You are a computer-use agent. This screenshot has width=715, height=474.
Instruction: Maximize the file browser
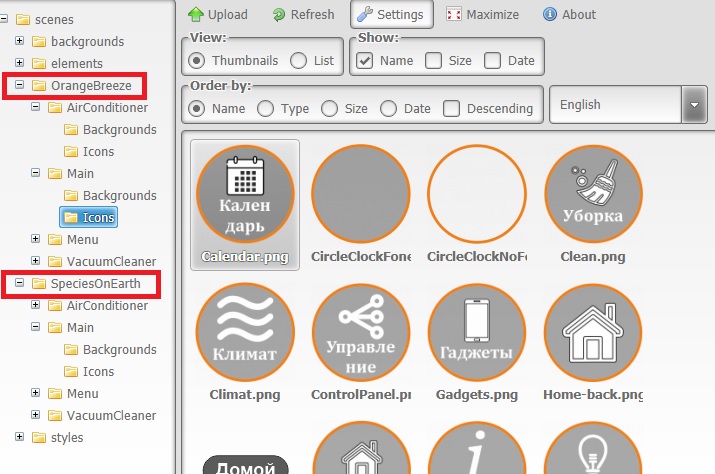pos(483,15)
